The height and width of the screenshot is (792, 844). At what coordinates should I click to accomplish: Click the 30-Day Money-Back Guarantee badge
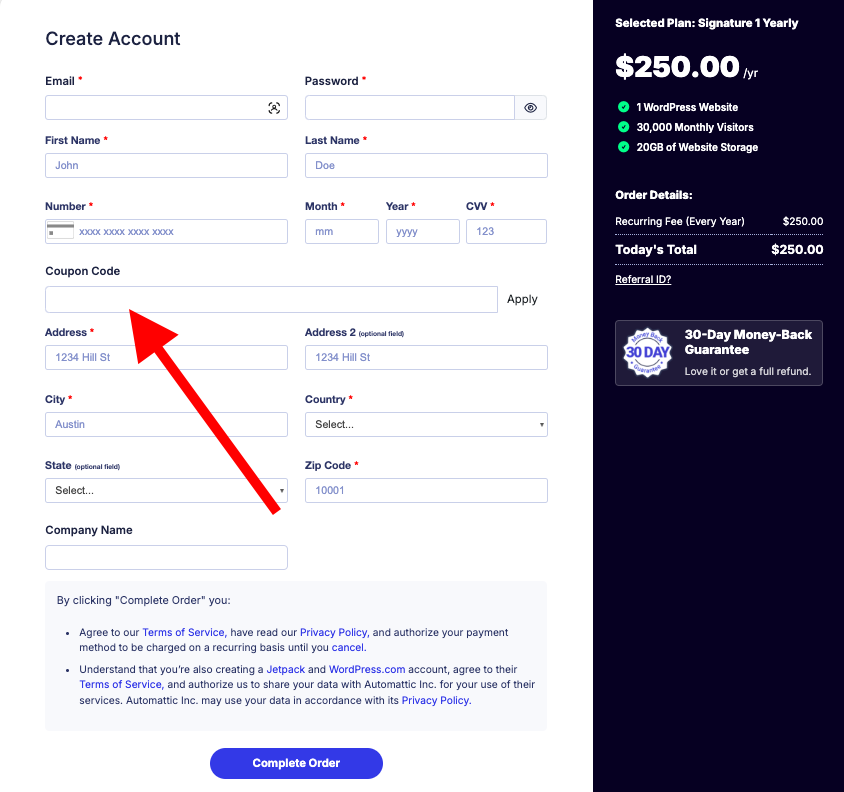click(x=646, y=352)
